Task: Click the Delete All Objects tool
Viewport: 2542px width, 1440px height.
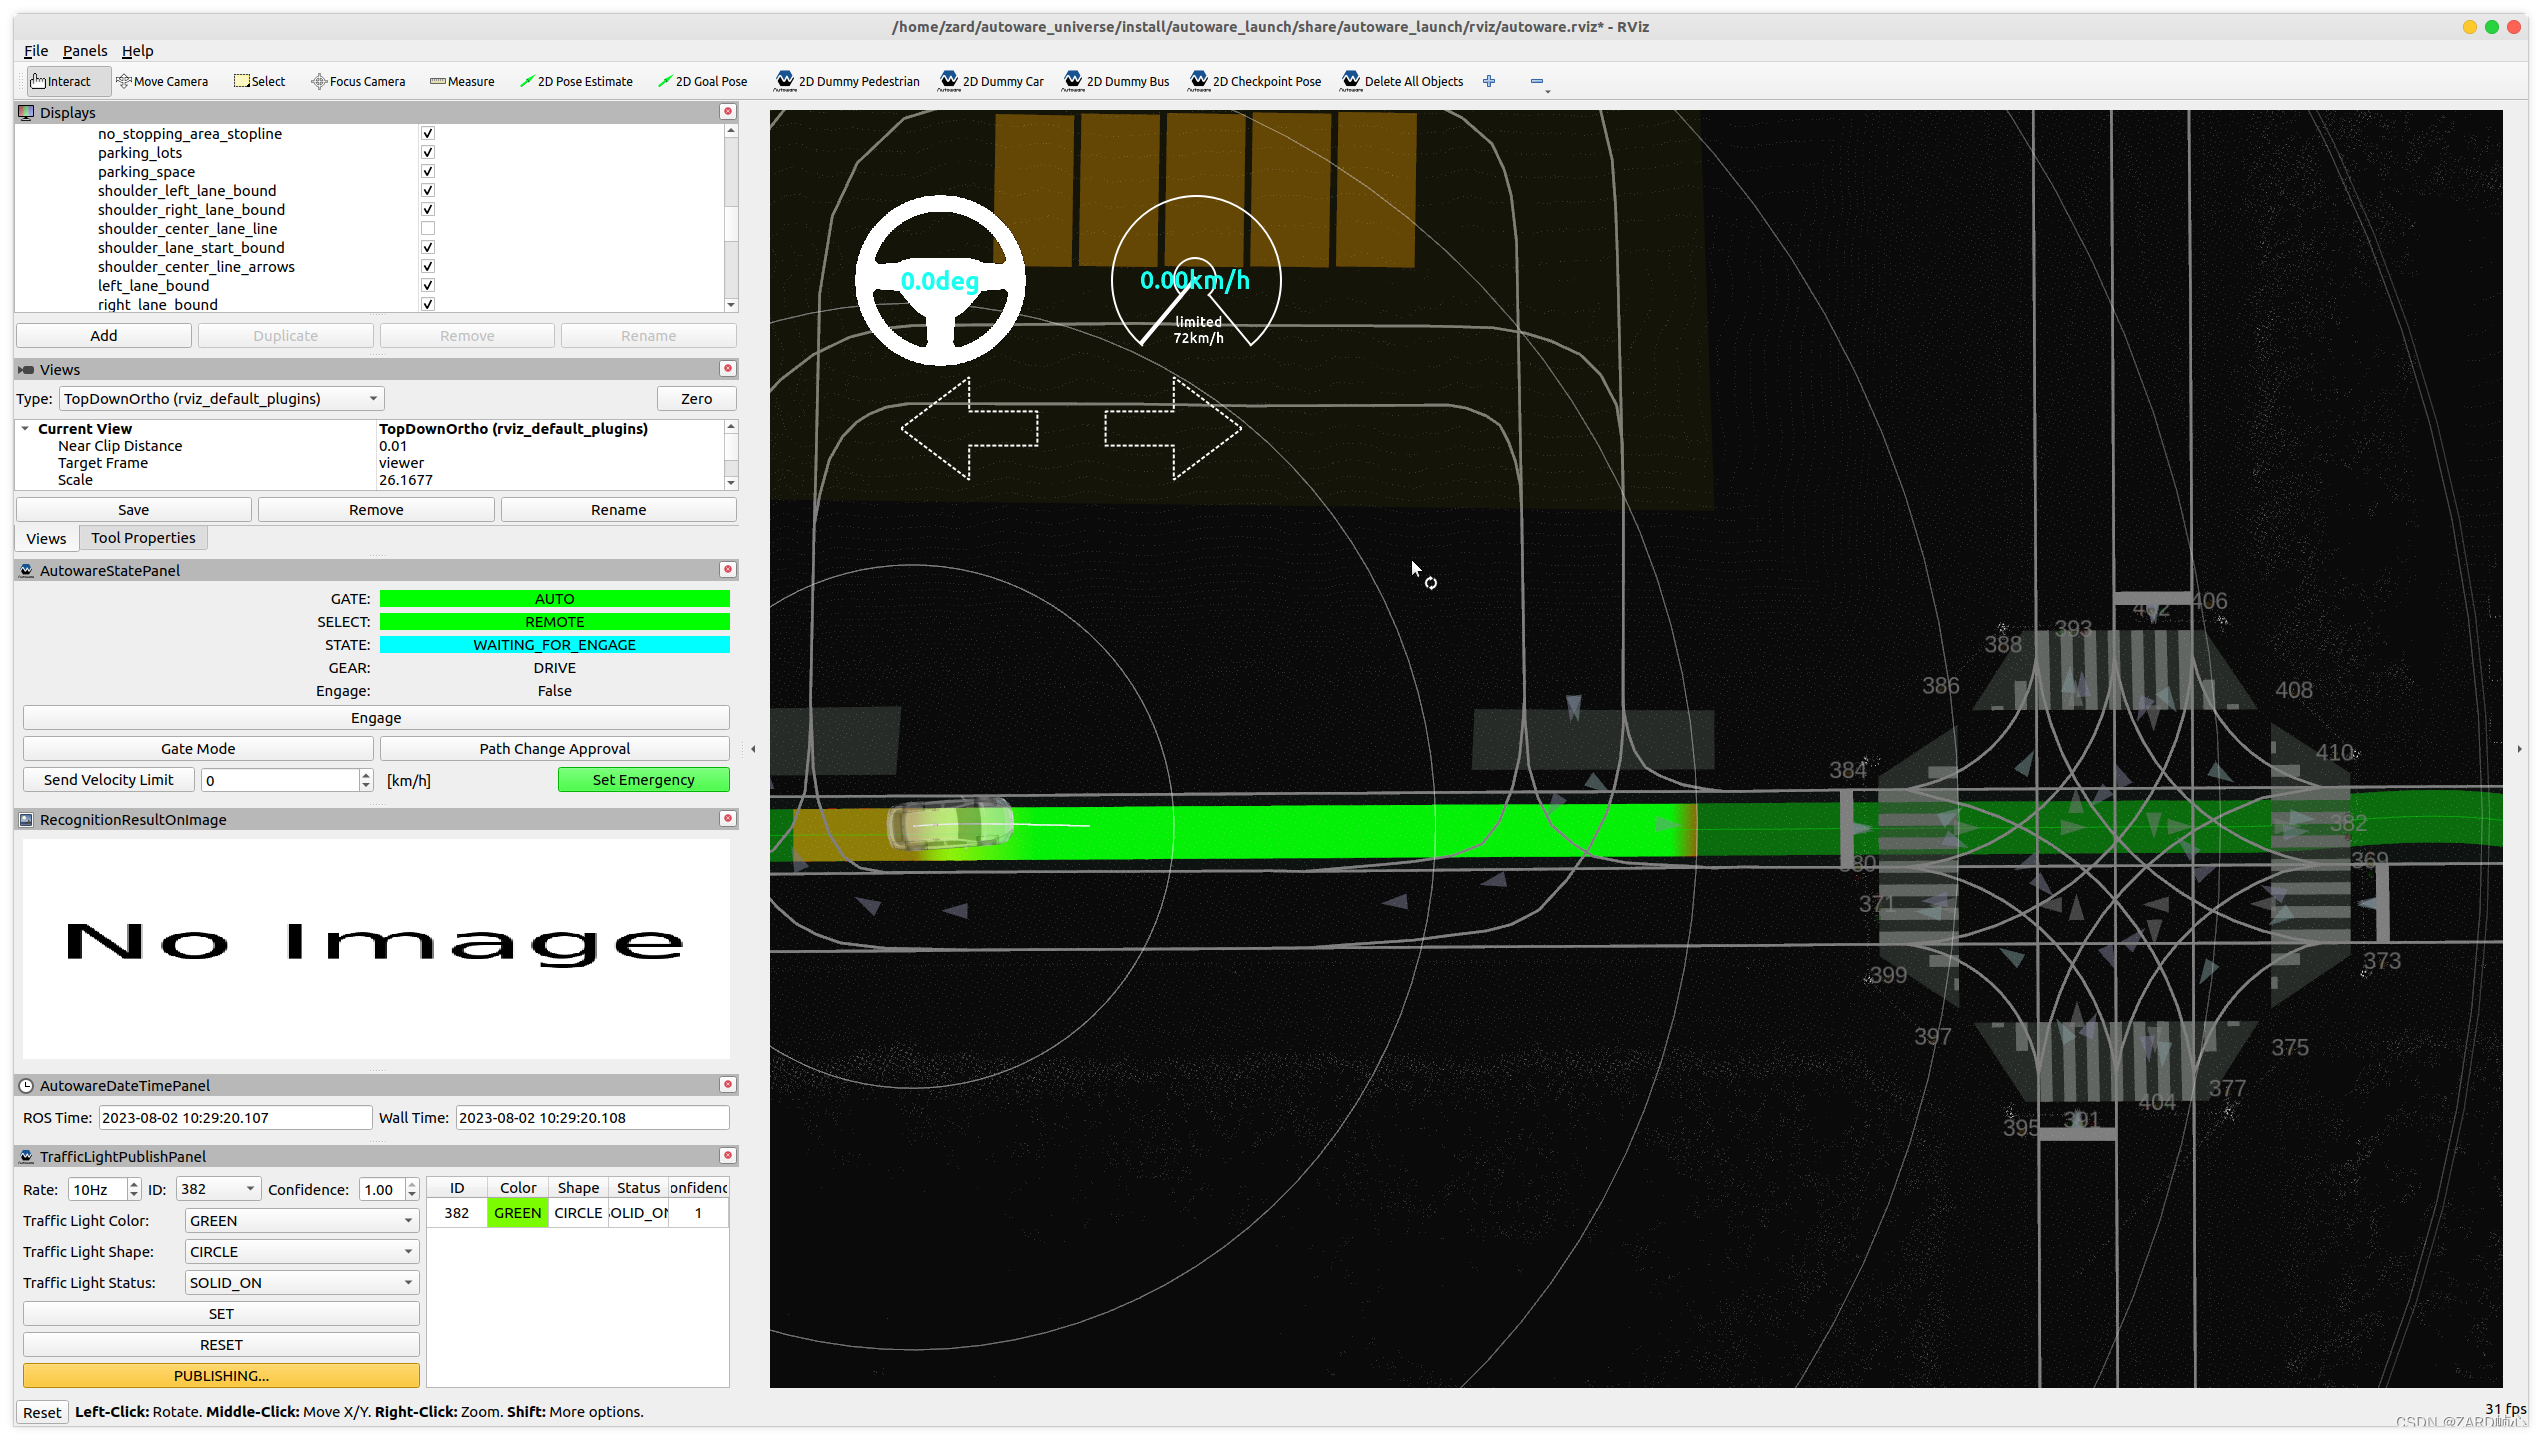Action: 1402,82
